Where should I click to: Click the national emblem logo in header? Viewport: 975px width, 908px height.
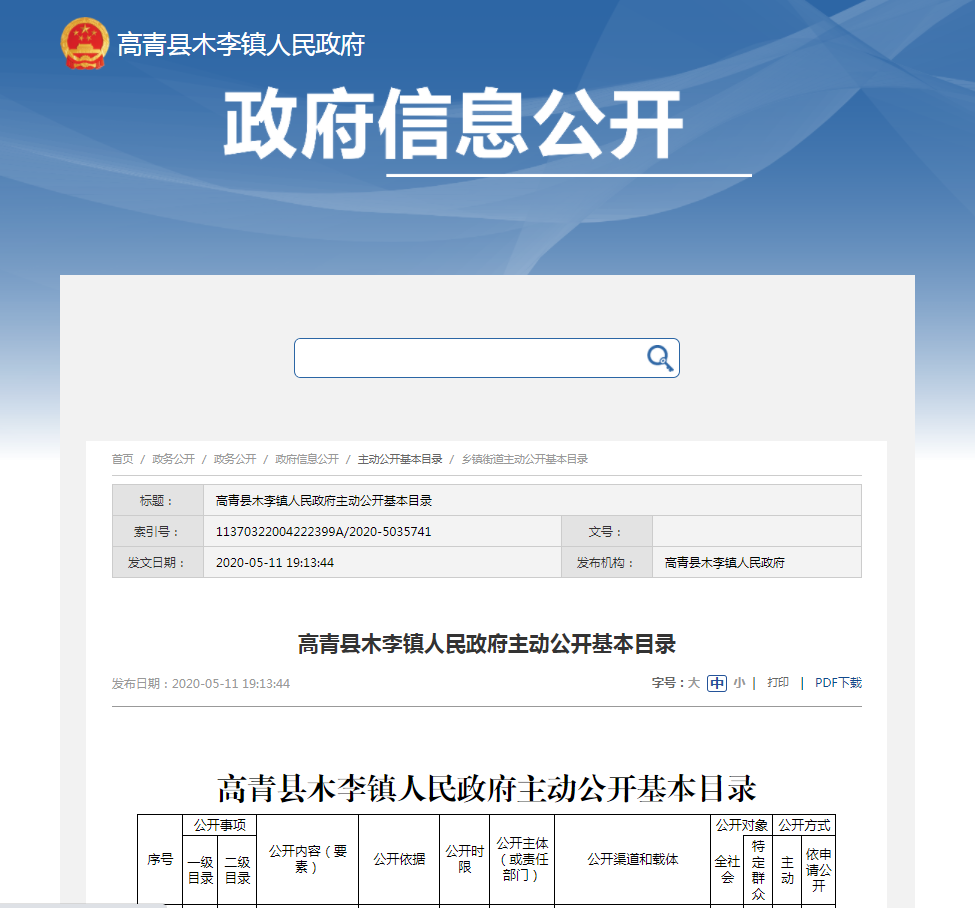pyautogui.click(x=84, y=44)
